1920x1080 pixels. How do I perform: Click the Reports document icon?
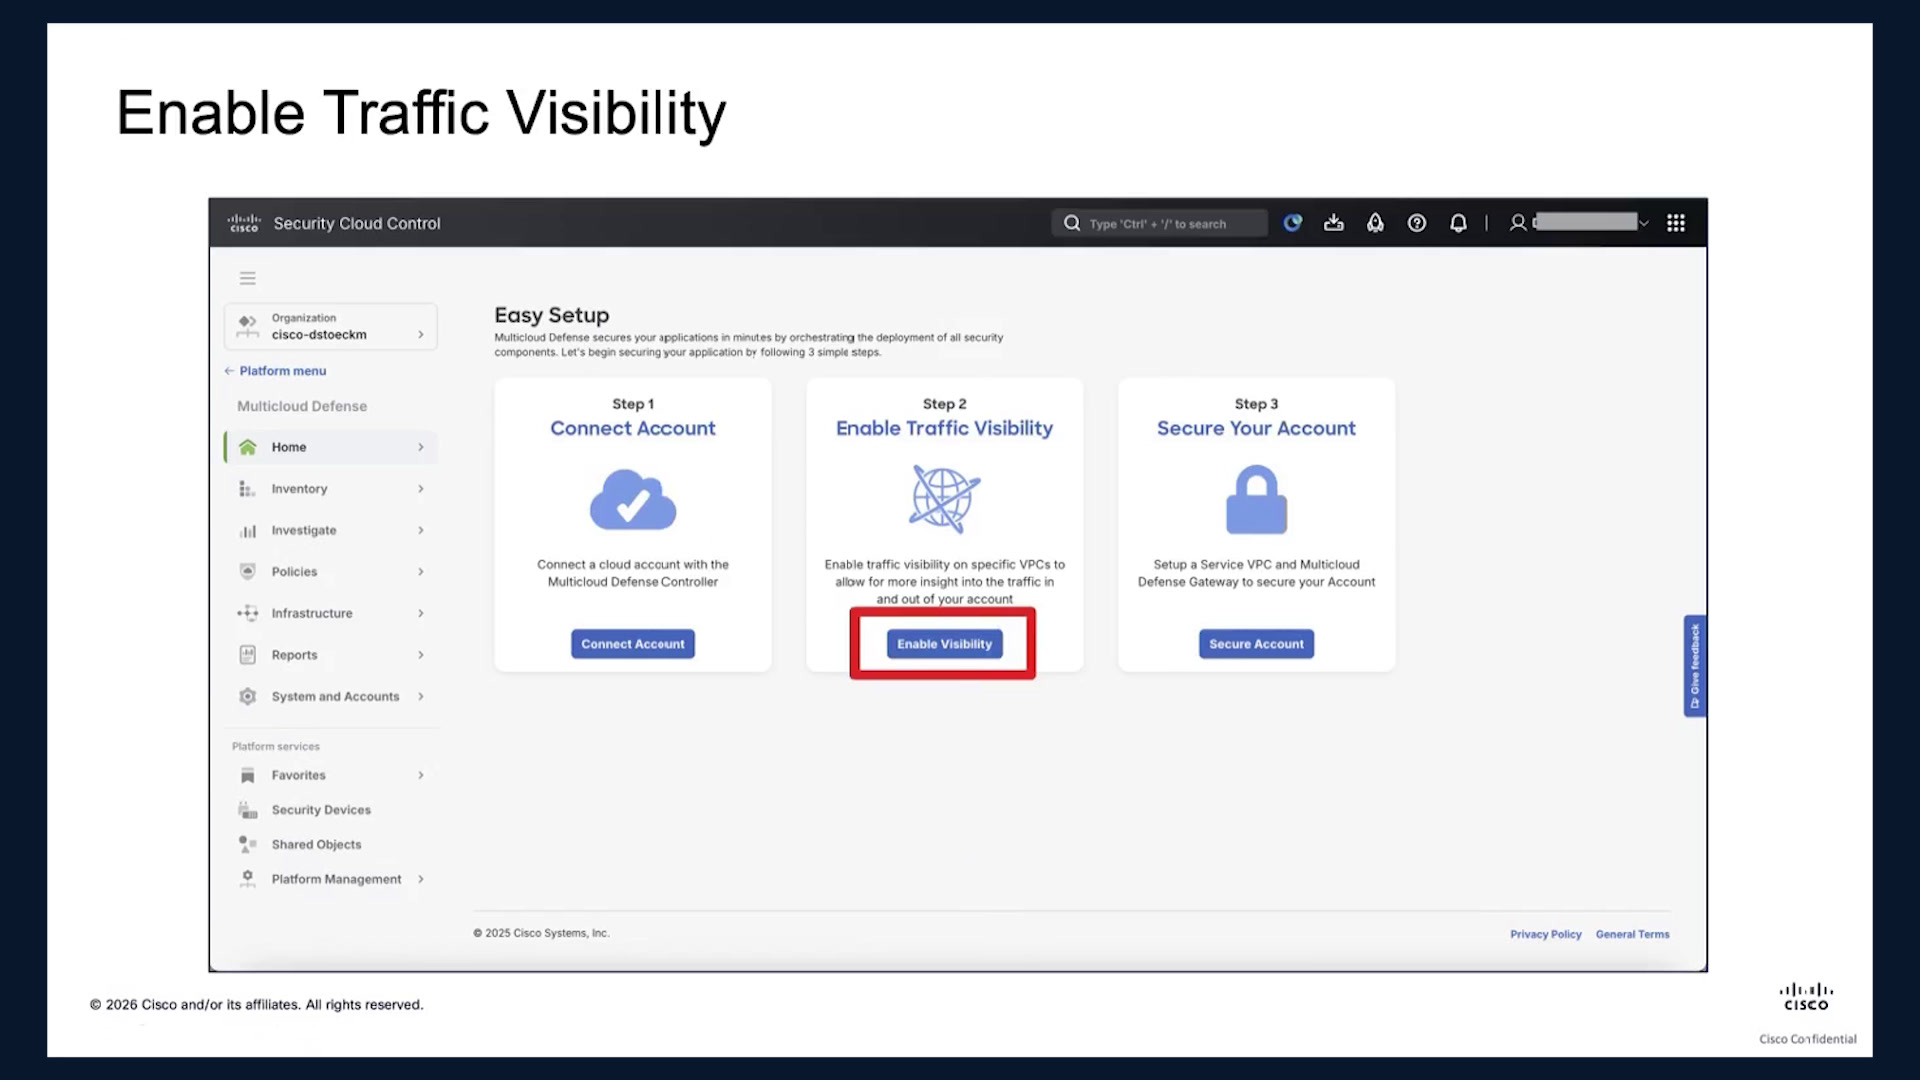247,655
